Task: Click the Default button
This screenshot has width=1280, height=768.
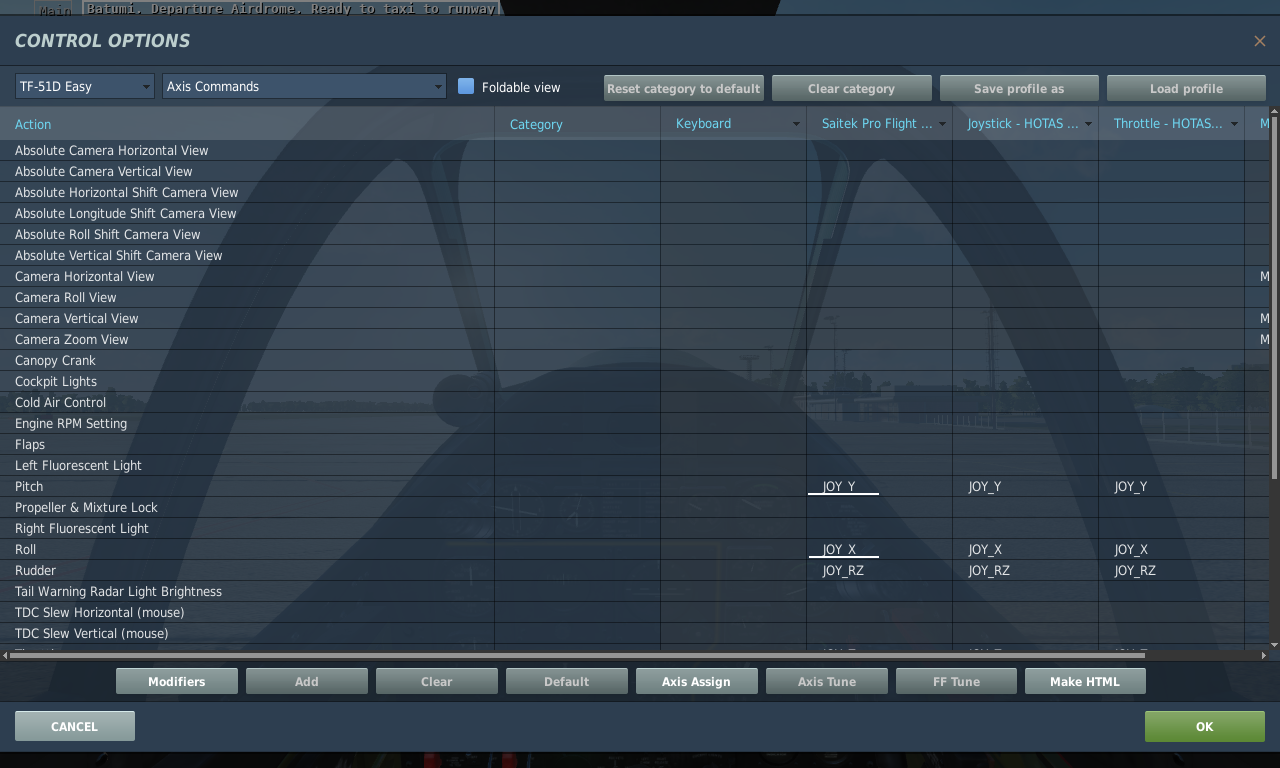Action: tap(567, 681)
